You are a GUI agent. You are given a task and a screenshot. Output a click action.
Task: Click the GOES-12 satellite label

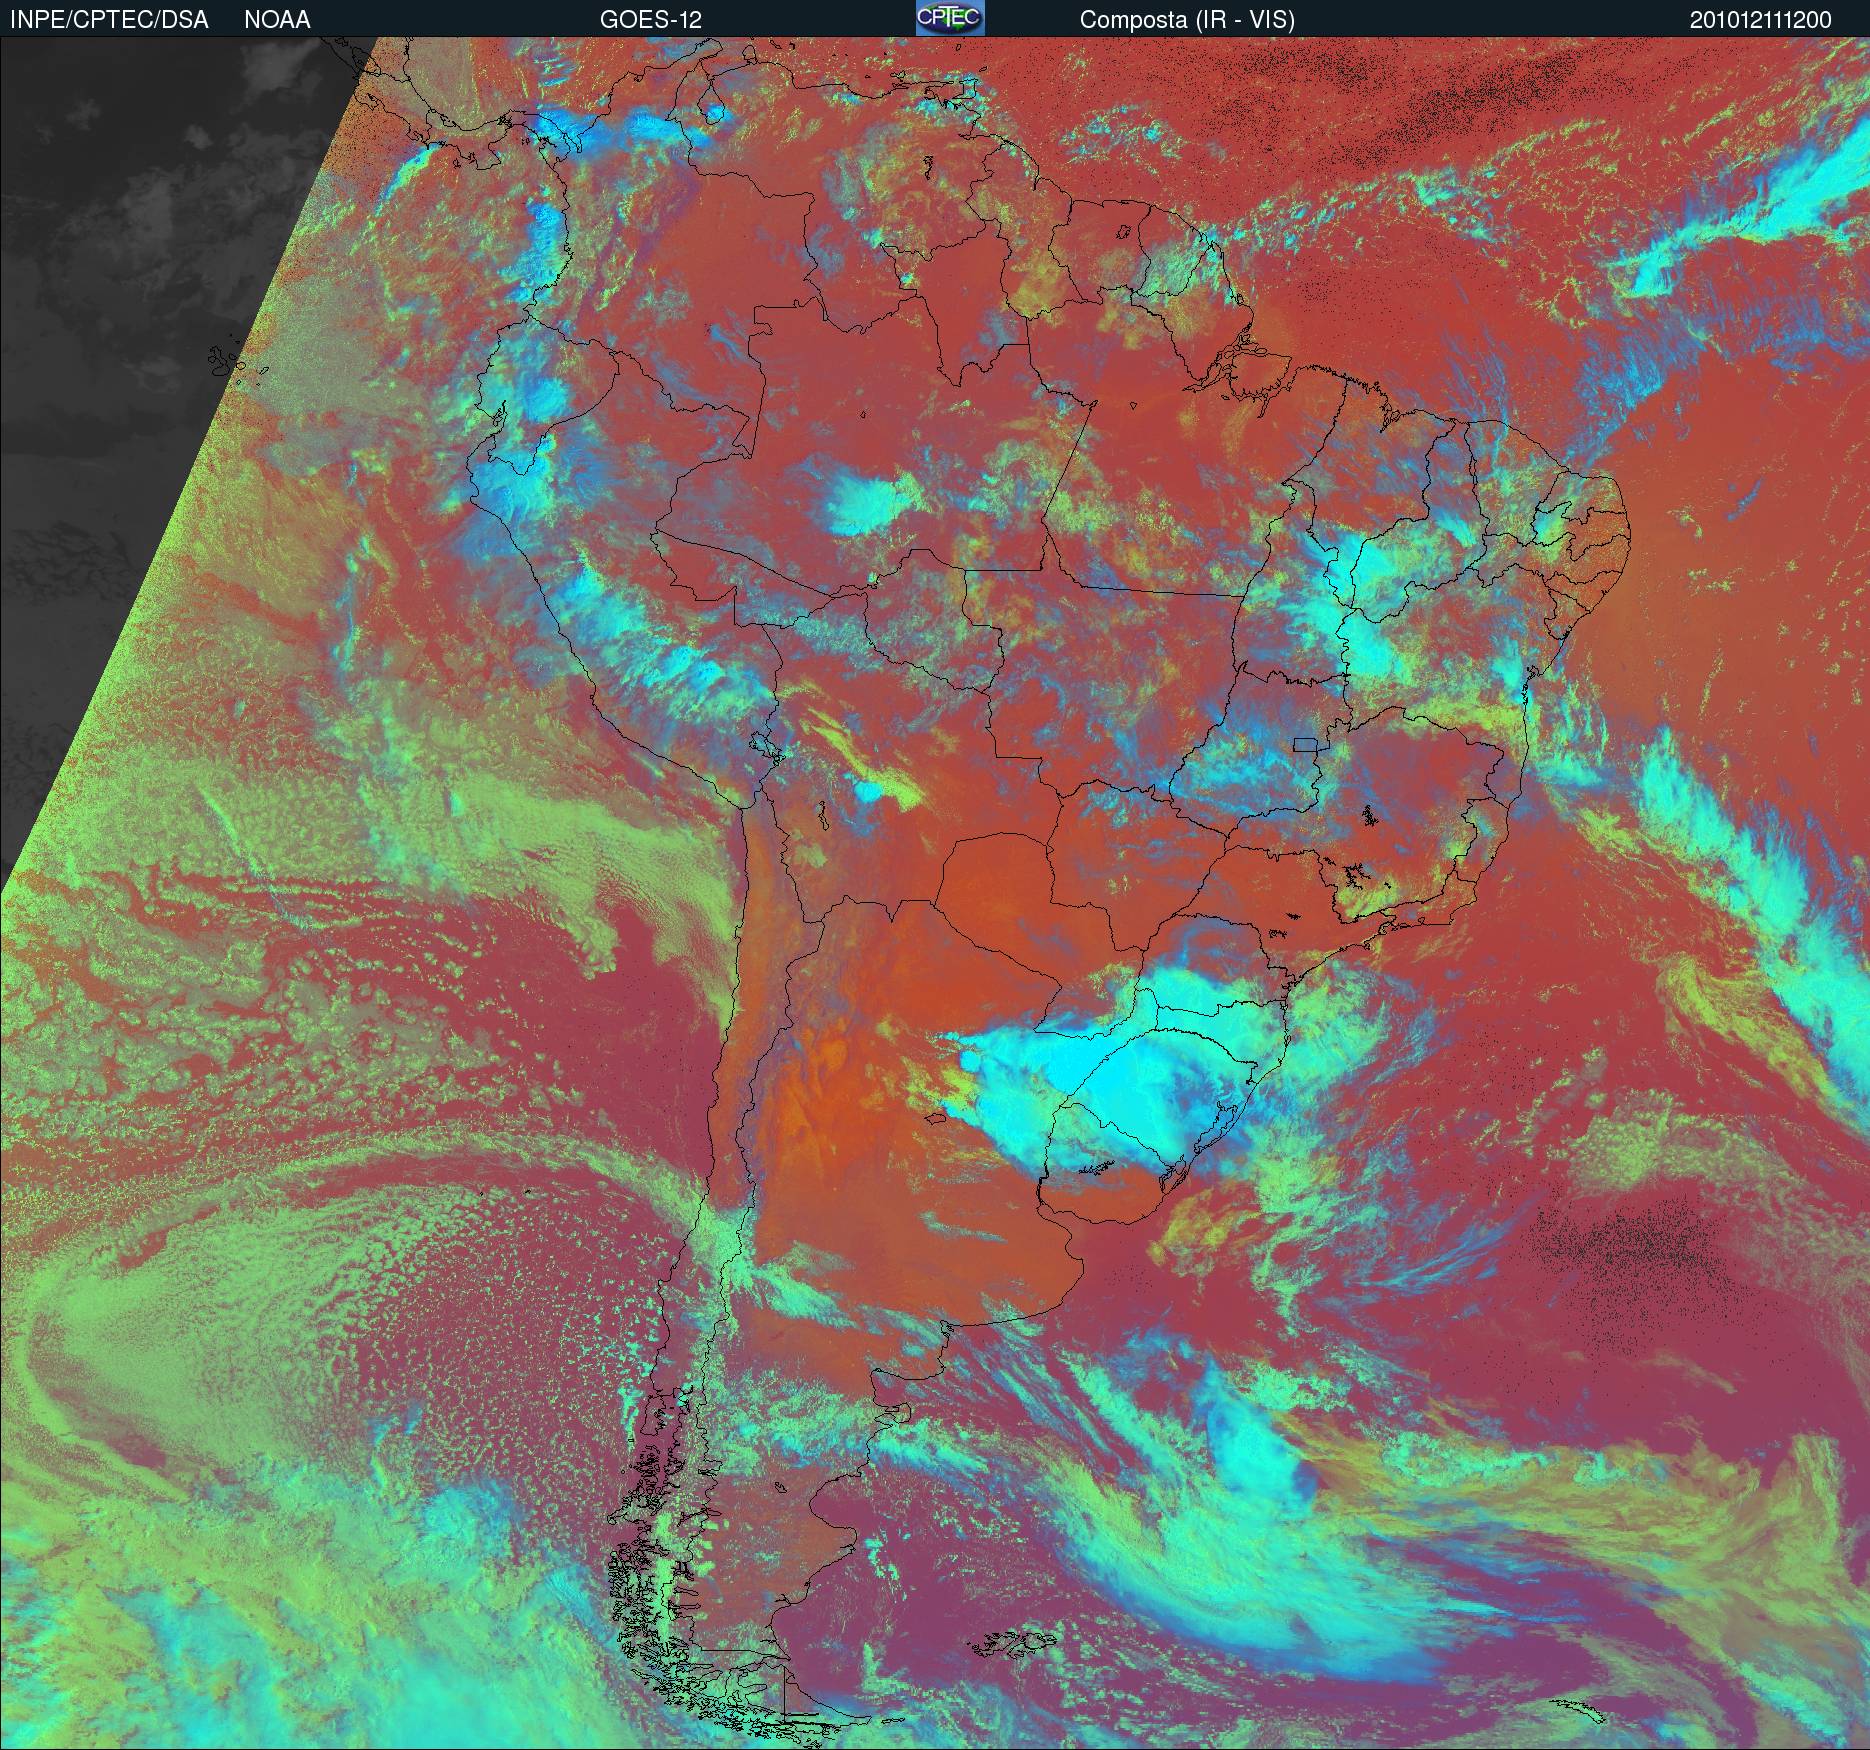pyautogui.click(x=651, y=20)
